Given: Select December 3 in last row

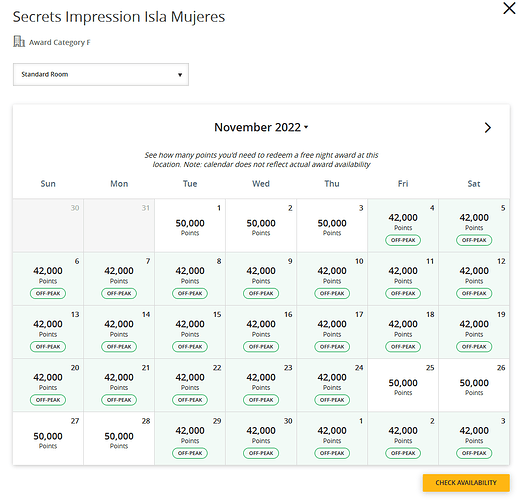Looking at the screenshot, I should [x=474, y=439].
